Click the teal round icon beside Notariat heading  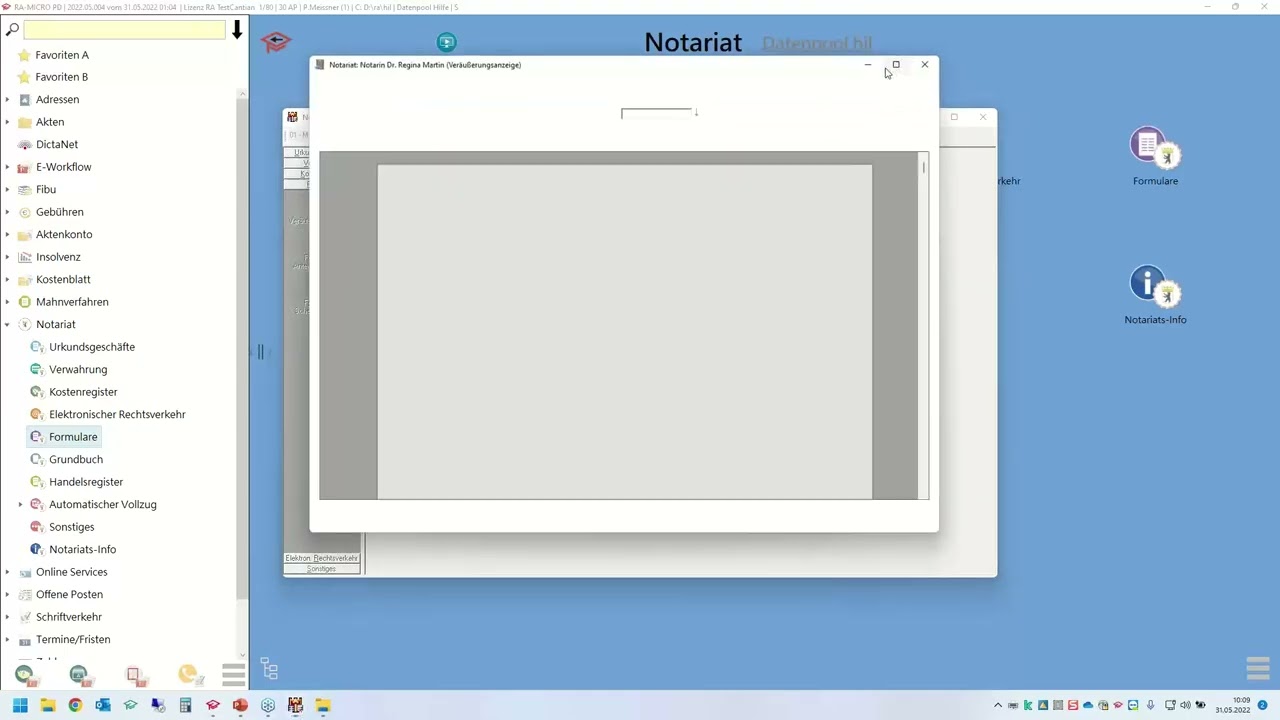coord(447,42)
